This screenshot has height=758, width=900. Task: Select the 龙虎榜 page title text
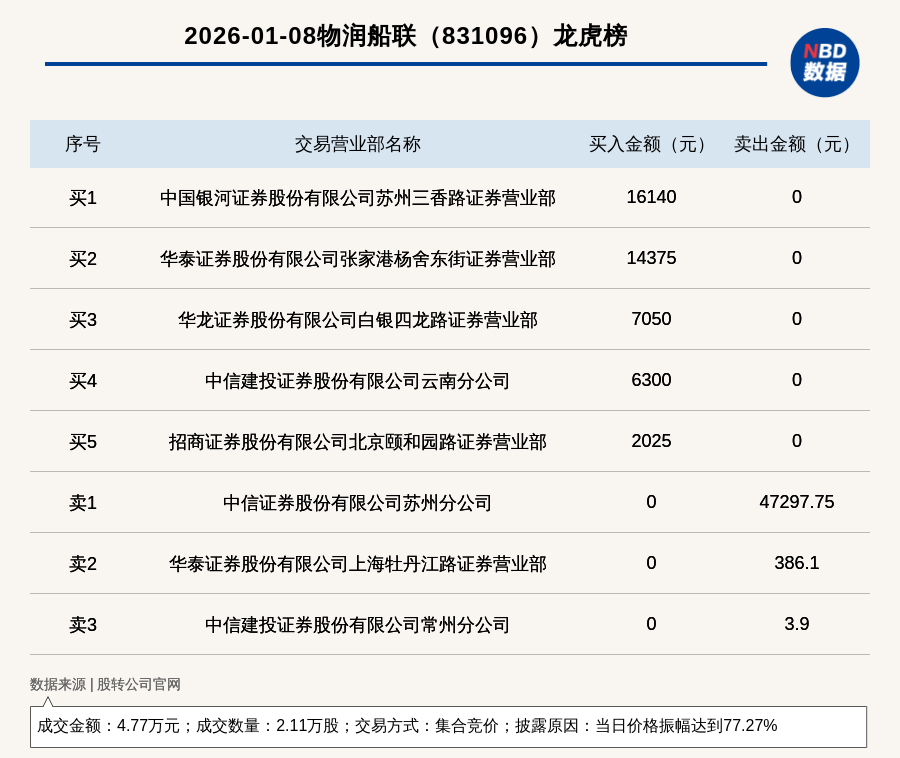point(405,36)
